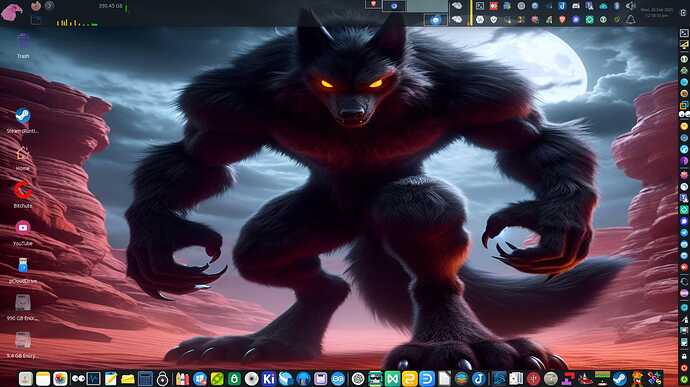Open the pCloudDrive desktop icon
Image resolution: width=690 pixels, height=387 pixels.
pos(23,270)
